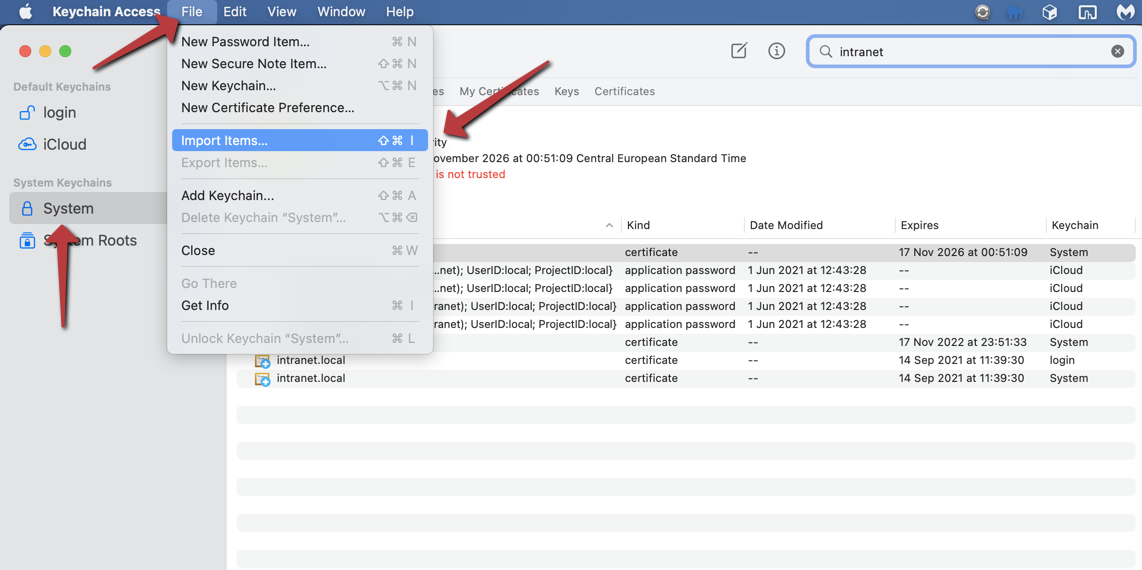Viewport: 1142px width, 570px height.
Task: Open the Malwarebytes menu bar icon
Action: coord(1125,12)
